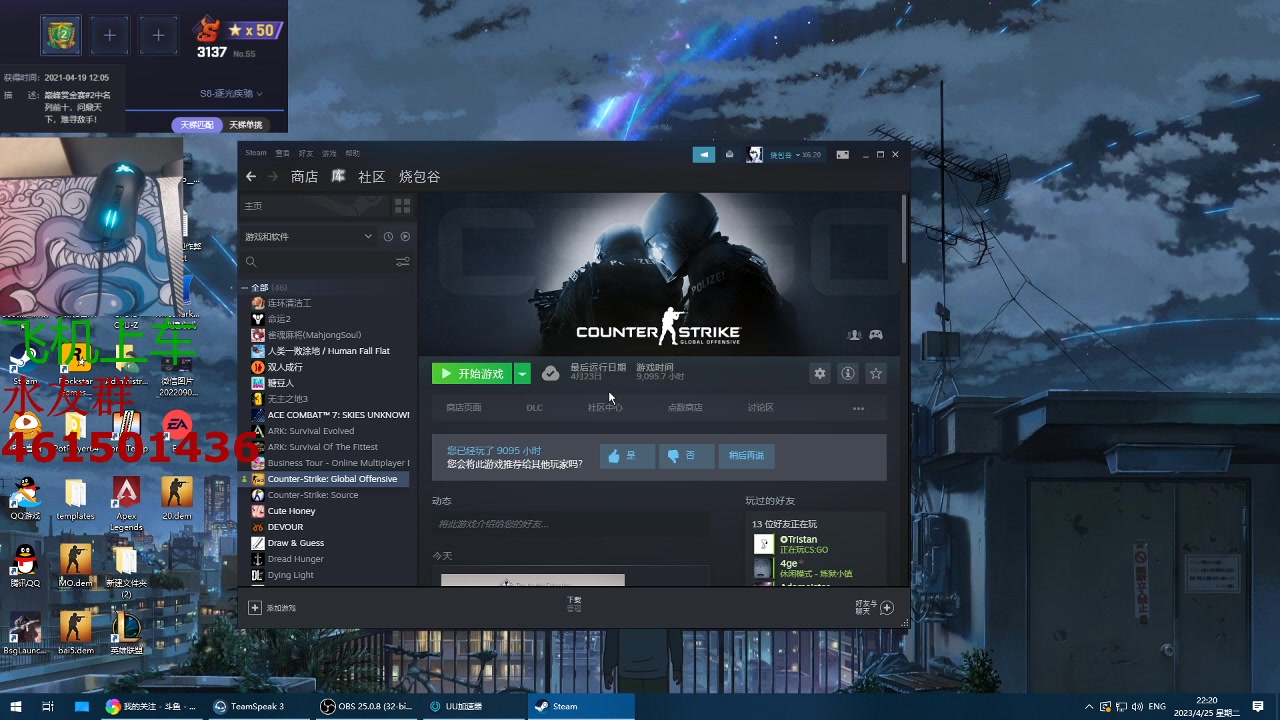Viewport: 1280px width, 720px height.
Task: Click Tristan's friend avatar
Action: (x=763, y=544)
